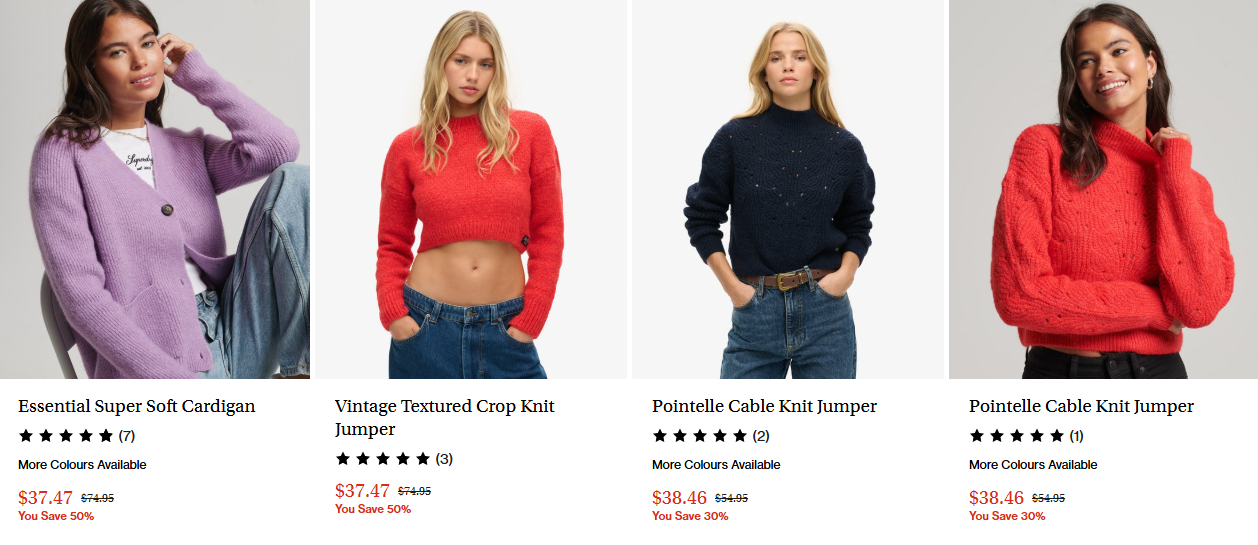Click the Pointelle Cable Knit Jumper title with 2 reviews

coord(764,406)
